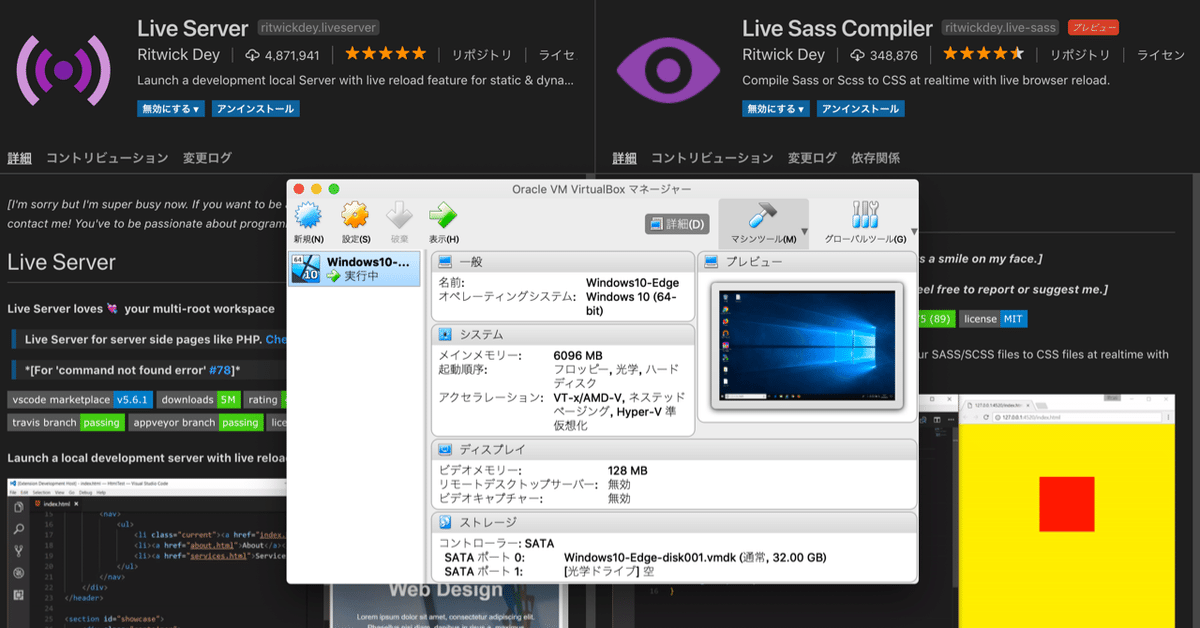
Task: Click the システム section chip icon
Action: (x=446, y=334)
